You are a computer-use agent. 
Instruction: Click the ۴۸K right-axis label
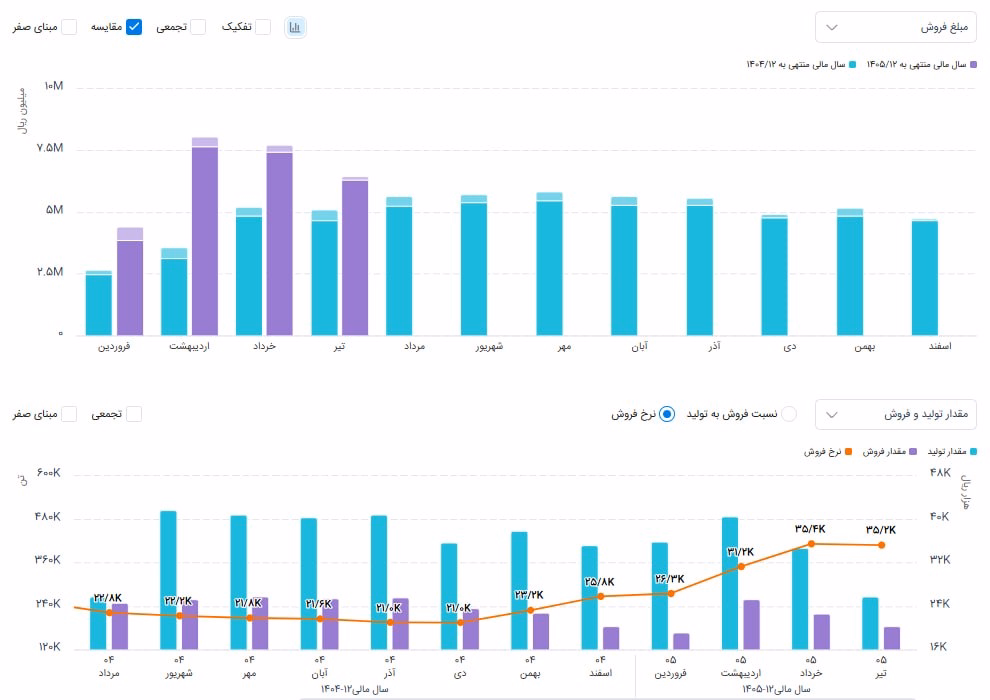coord(940,473)
